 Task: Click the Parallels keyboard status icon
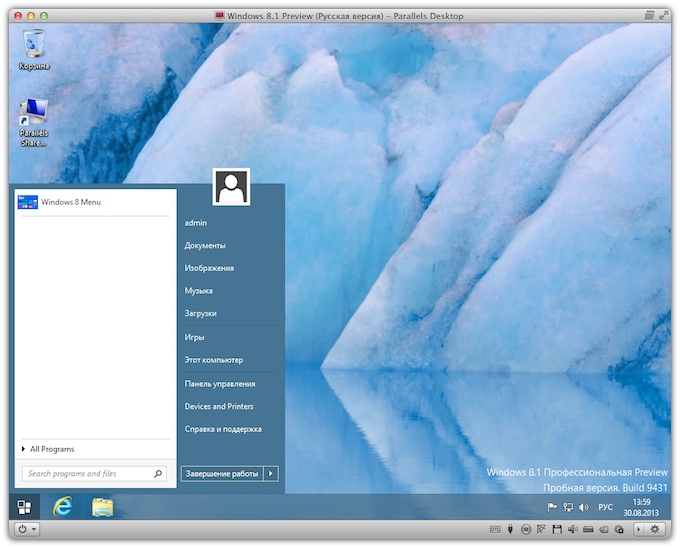tap(493, 529)
